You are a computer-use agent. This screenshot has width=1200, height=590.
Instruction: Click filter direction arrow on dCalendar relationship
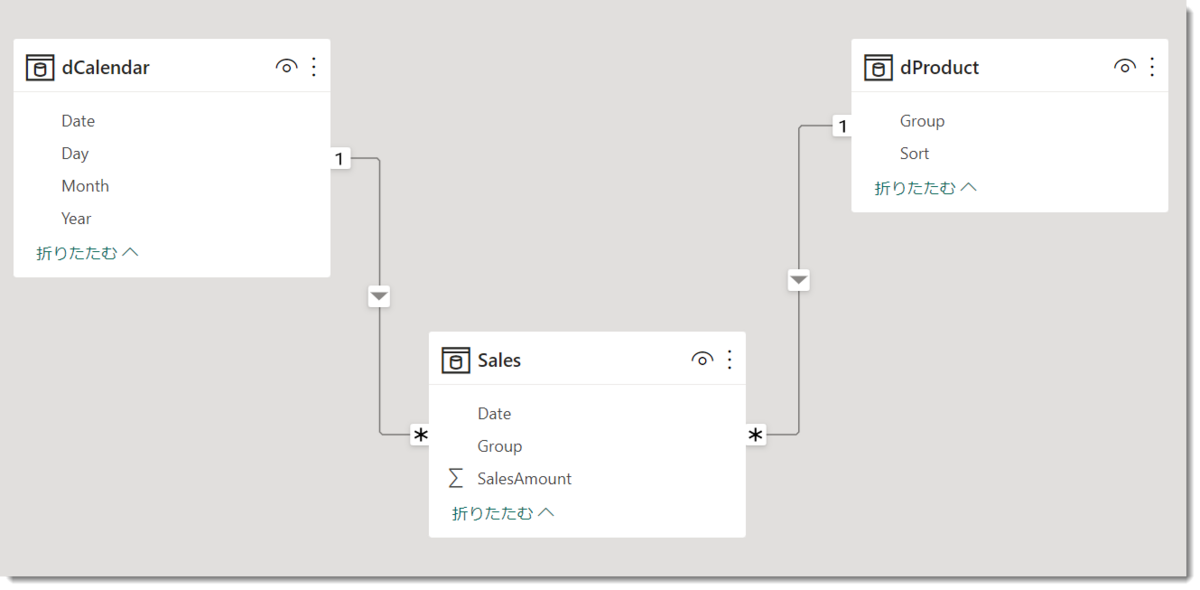379,296
